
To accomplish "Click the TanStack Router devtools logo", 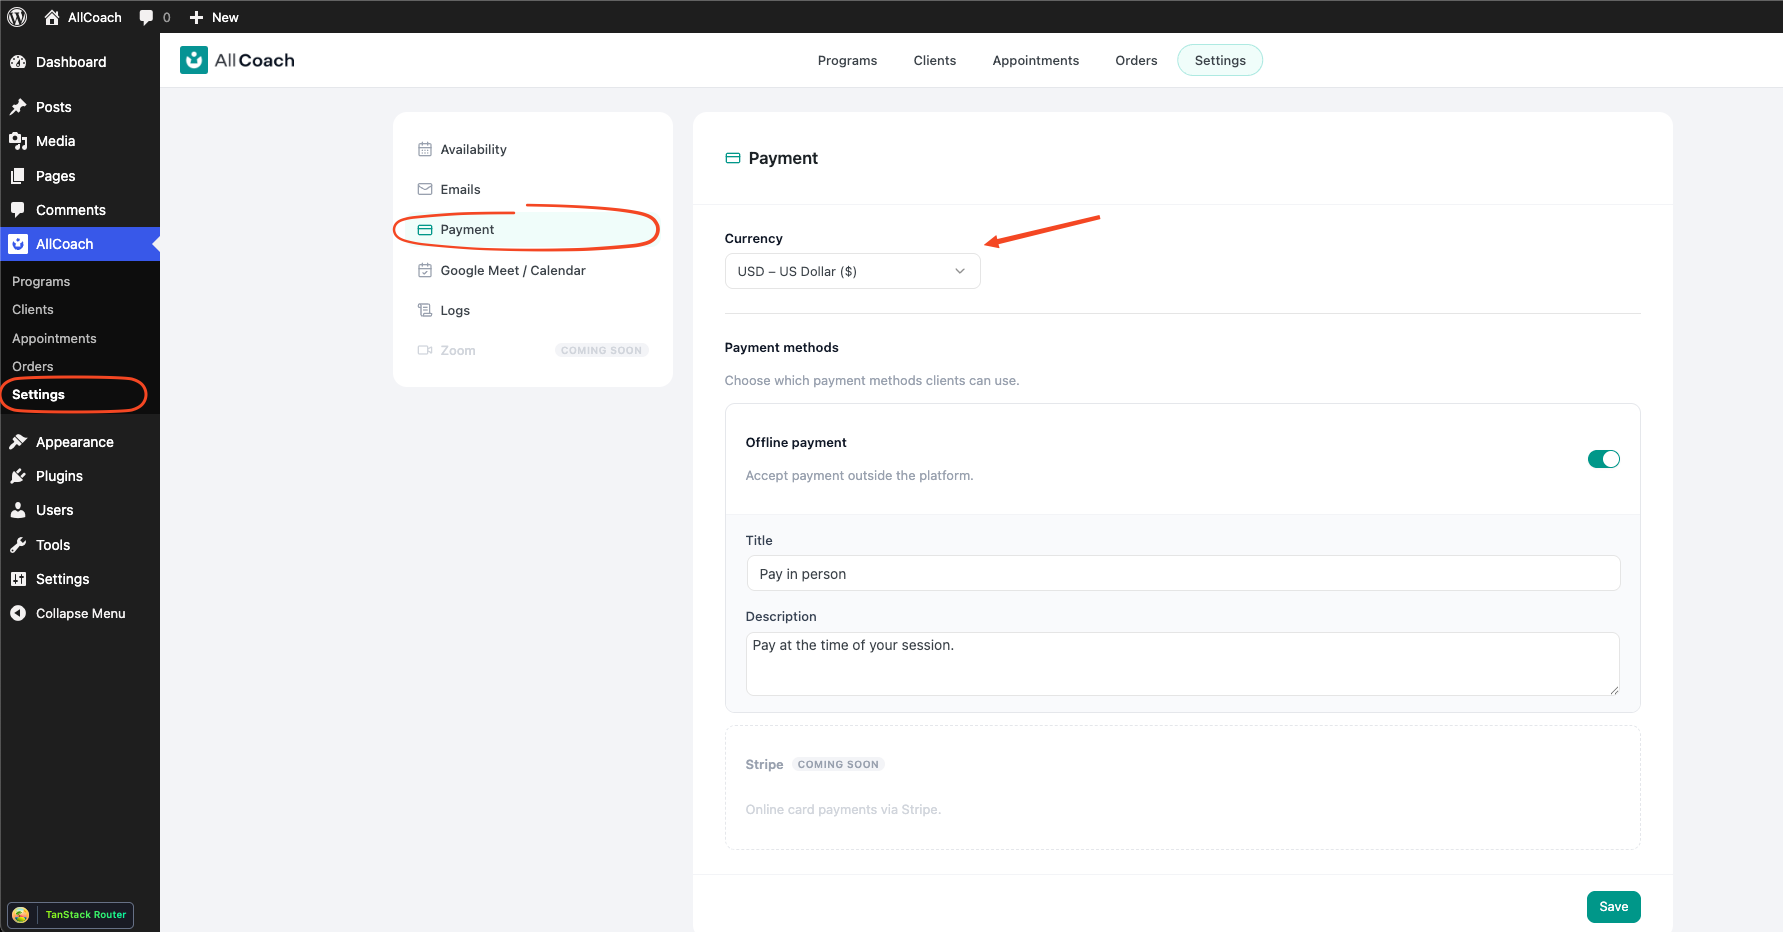I will [x=21, y=915].
